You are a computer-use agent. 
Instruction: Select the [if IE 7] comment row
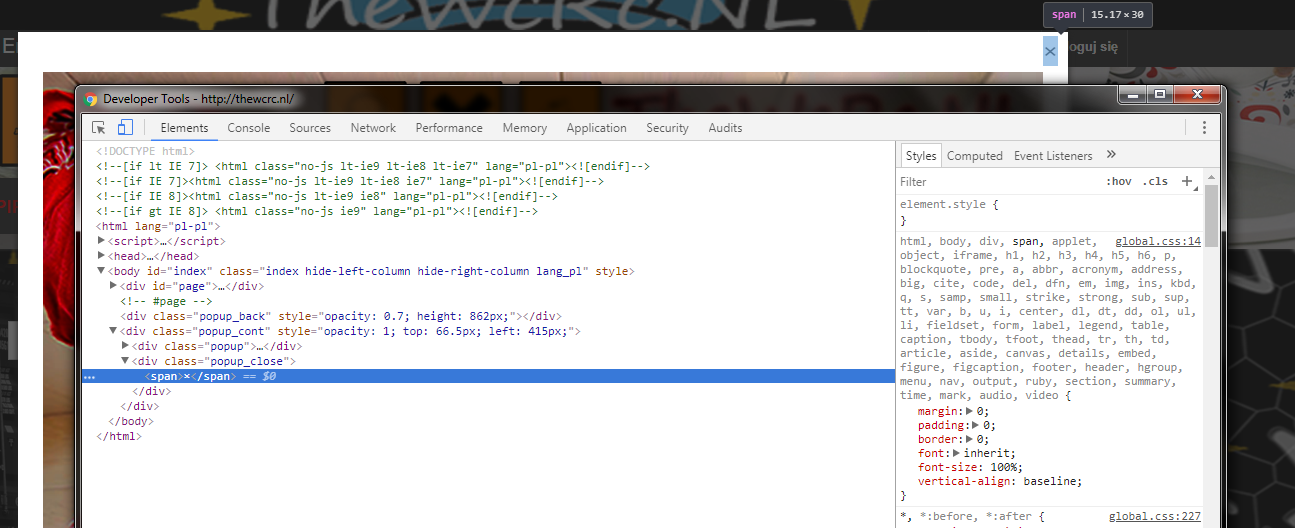click(488, 181)
